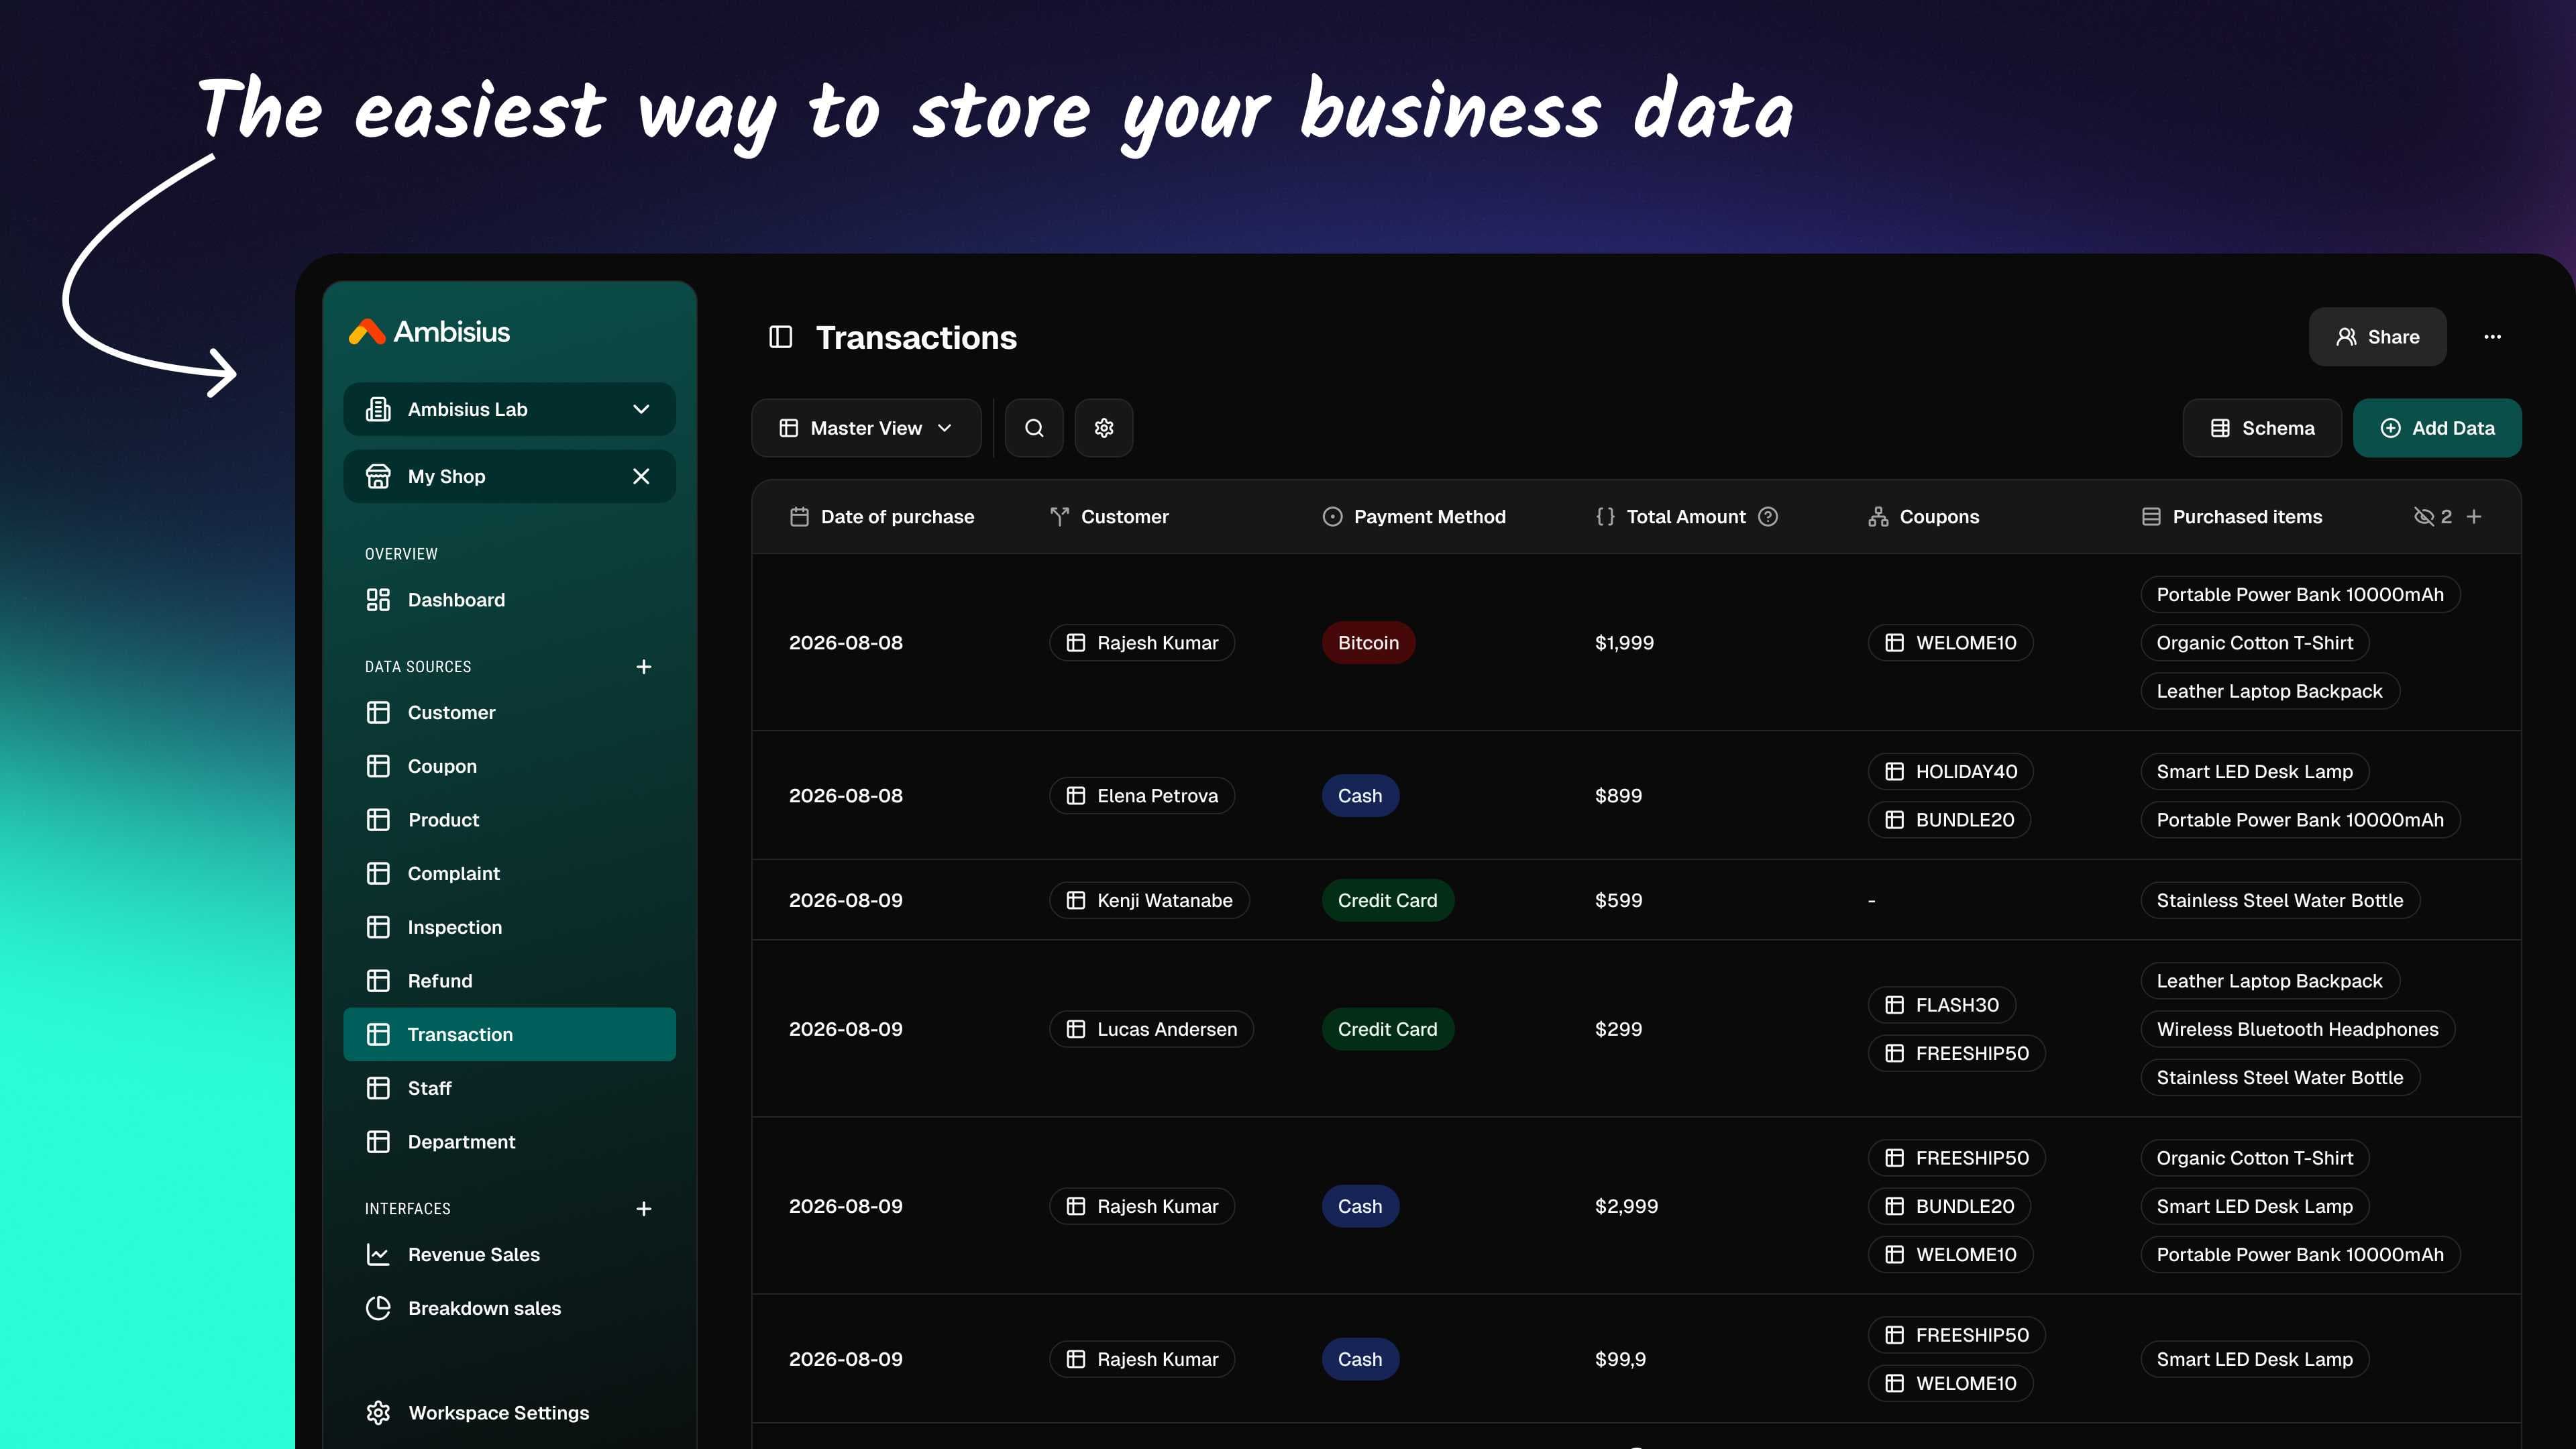
Task: Click the Coupons column relation icon
Action: [1878, 517]
